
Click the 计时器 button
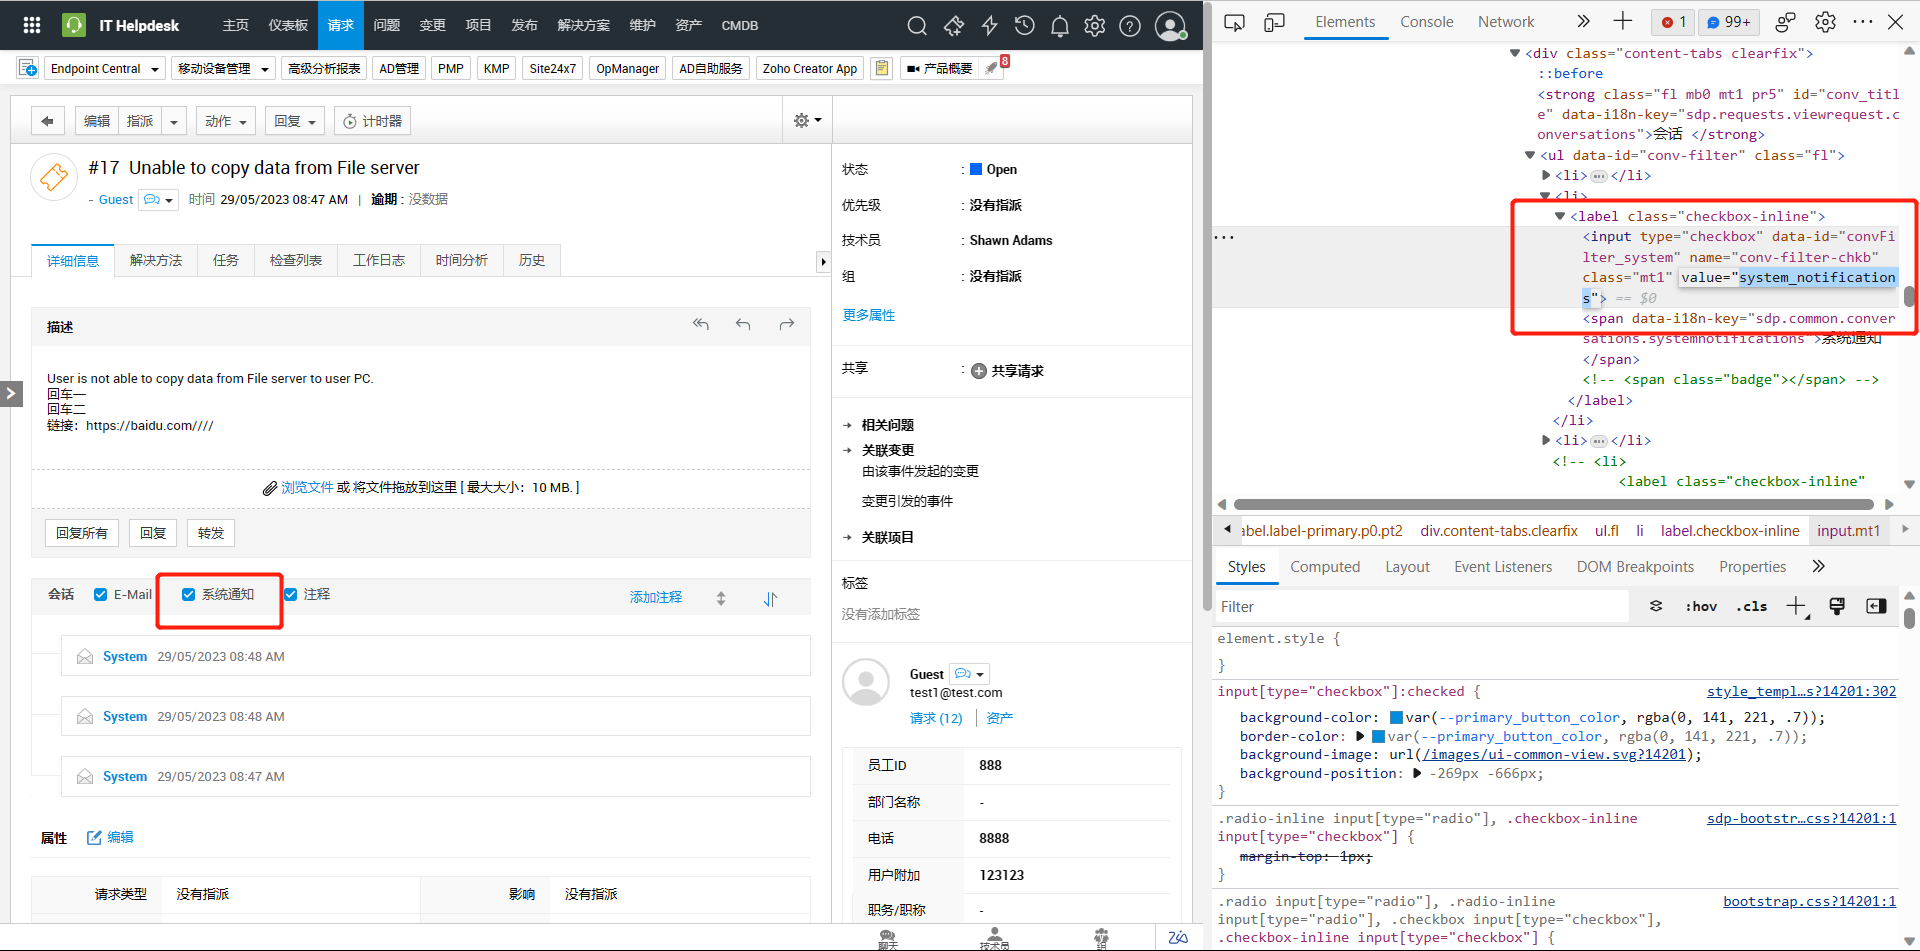point(372,121)
